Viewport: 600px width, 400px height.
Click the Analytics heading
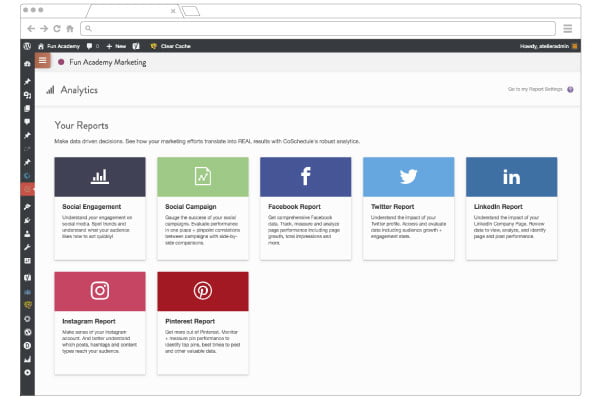coord(79,90)
